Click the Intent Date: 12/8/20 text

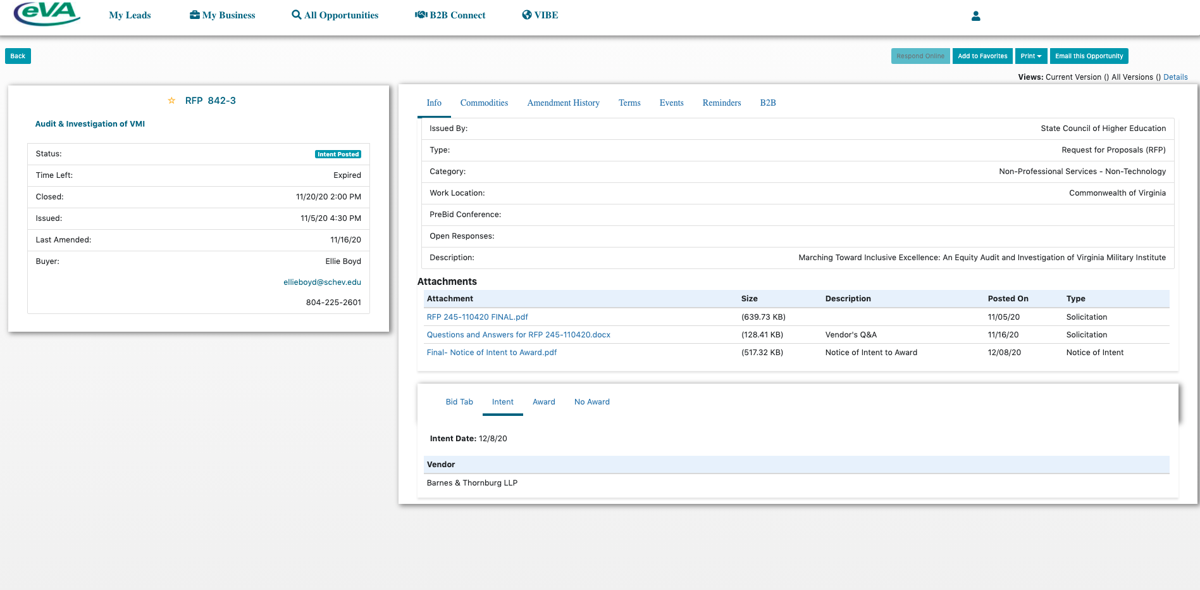tap(469, 439)
